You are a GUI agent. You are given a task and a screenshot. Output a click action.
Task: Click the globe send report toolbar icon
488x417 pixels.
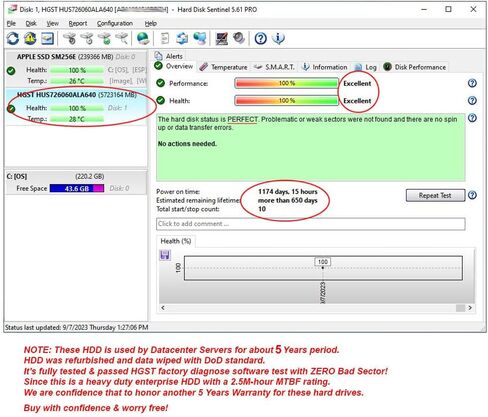[x=143, y=39]
